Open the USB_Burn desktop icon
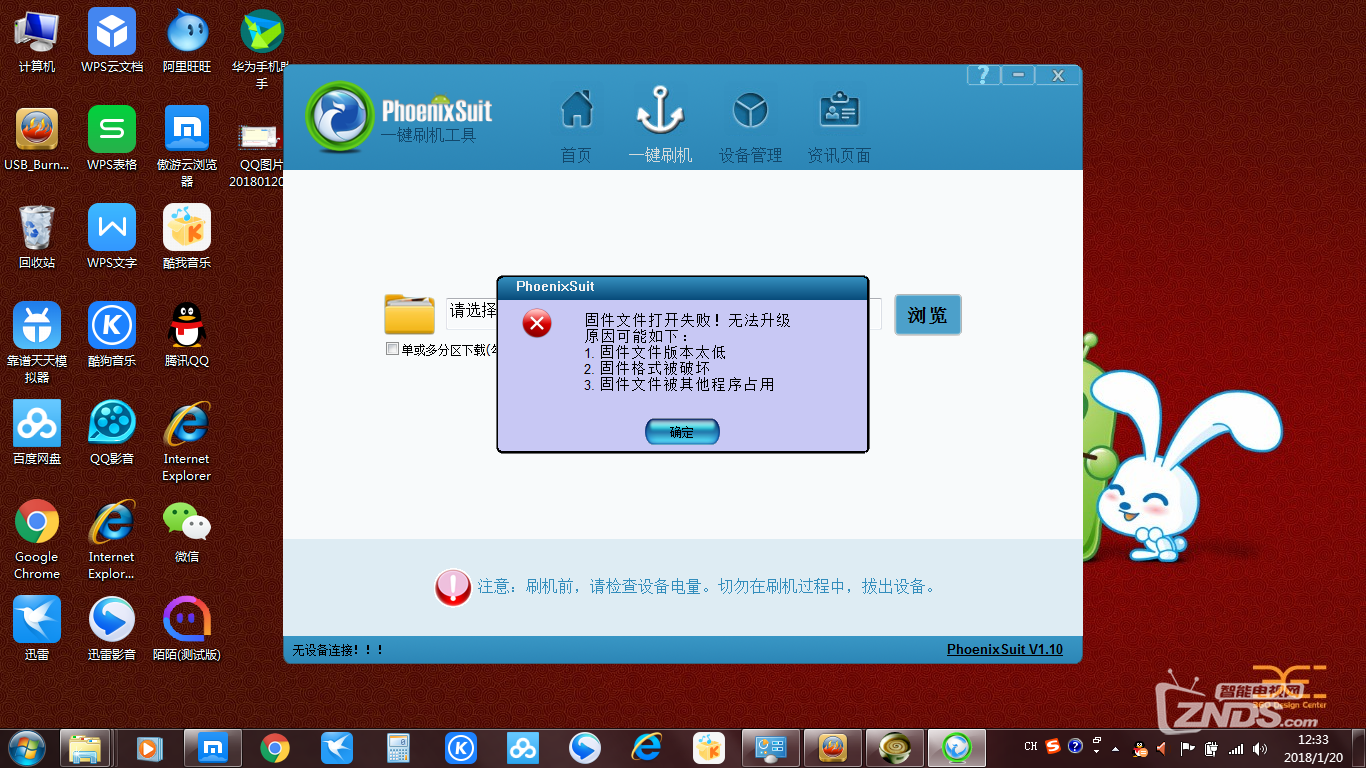The width and height of the screenshot is (1366, 768). (x=37, y=139)
